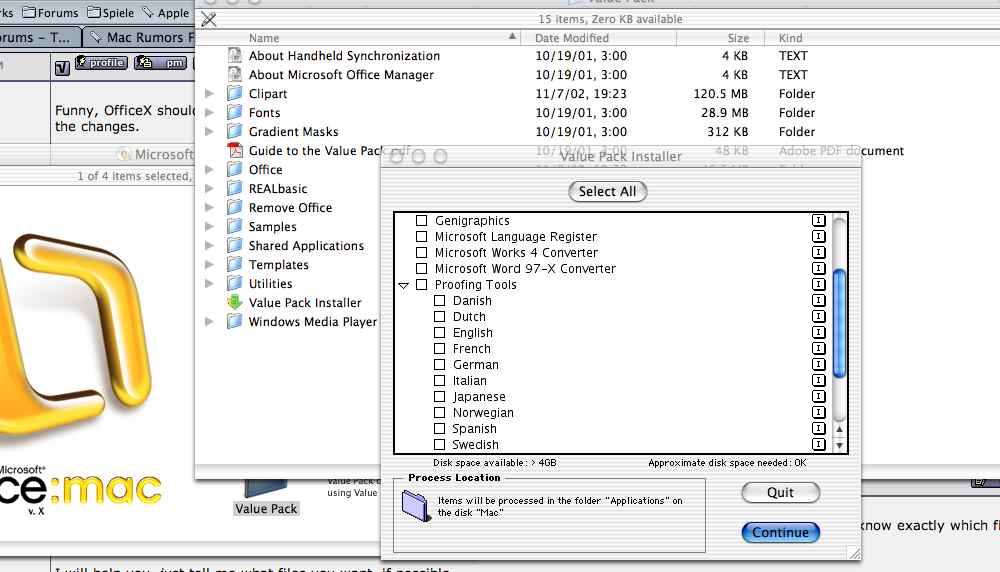Sort Finder list by Size column
The height and width of the screenshot is (572, 1000).
719,38
